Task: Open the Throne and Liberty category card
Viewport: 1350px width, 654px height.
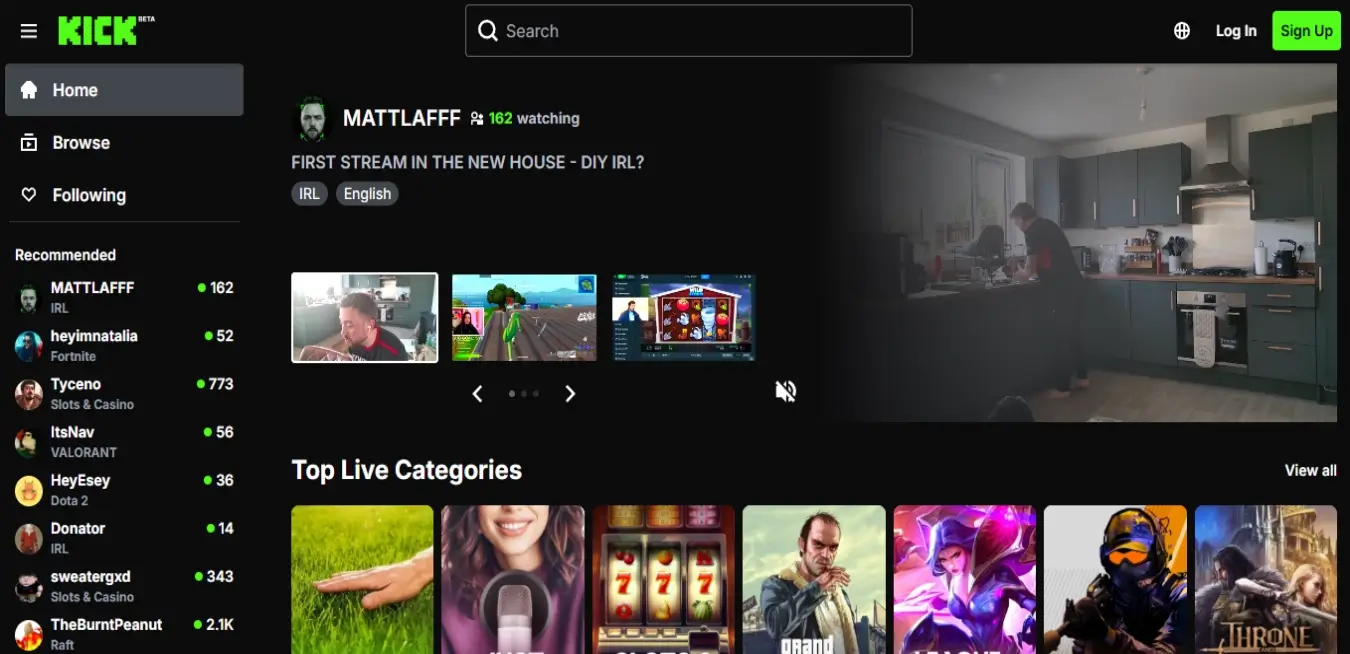Action: (1266, 579)
